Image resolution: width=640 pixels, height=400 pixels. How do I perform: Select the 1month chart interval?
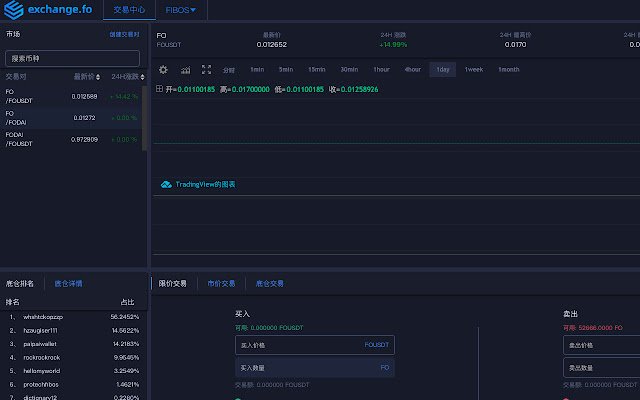tap(509, 69)
